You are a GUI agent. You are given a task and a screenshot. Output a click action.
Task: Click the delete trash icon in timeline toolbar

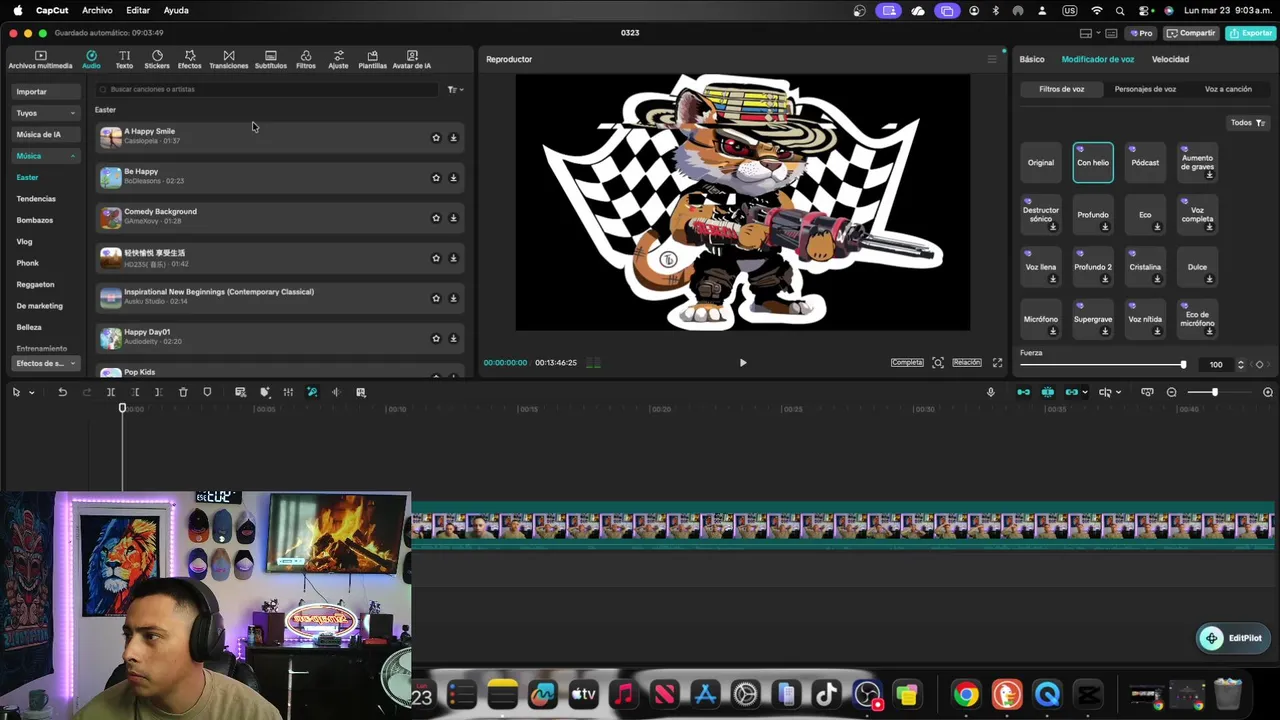[x=183, y=392]
